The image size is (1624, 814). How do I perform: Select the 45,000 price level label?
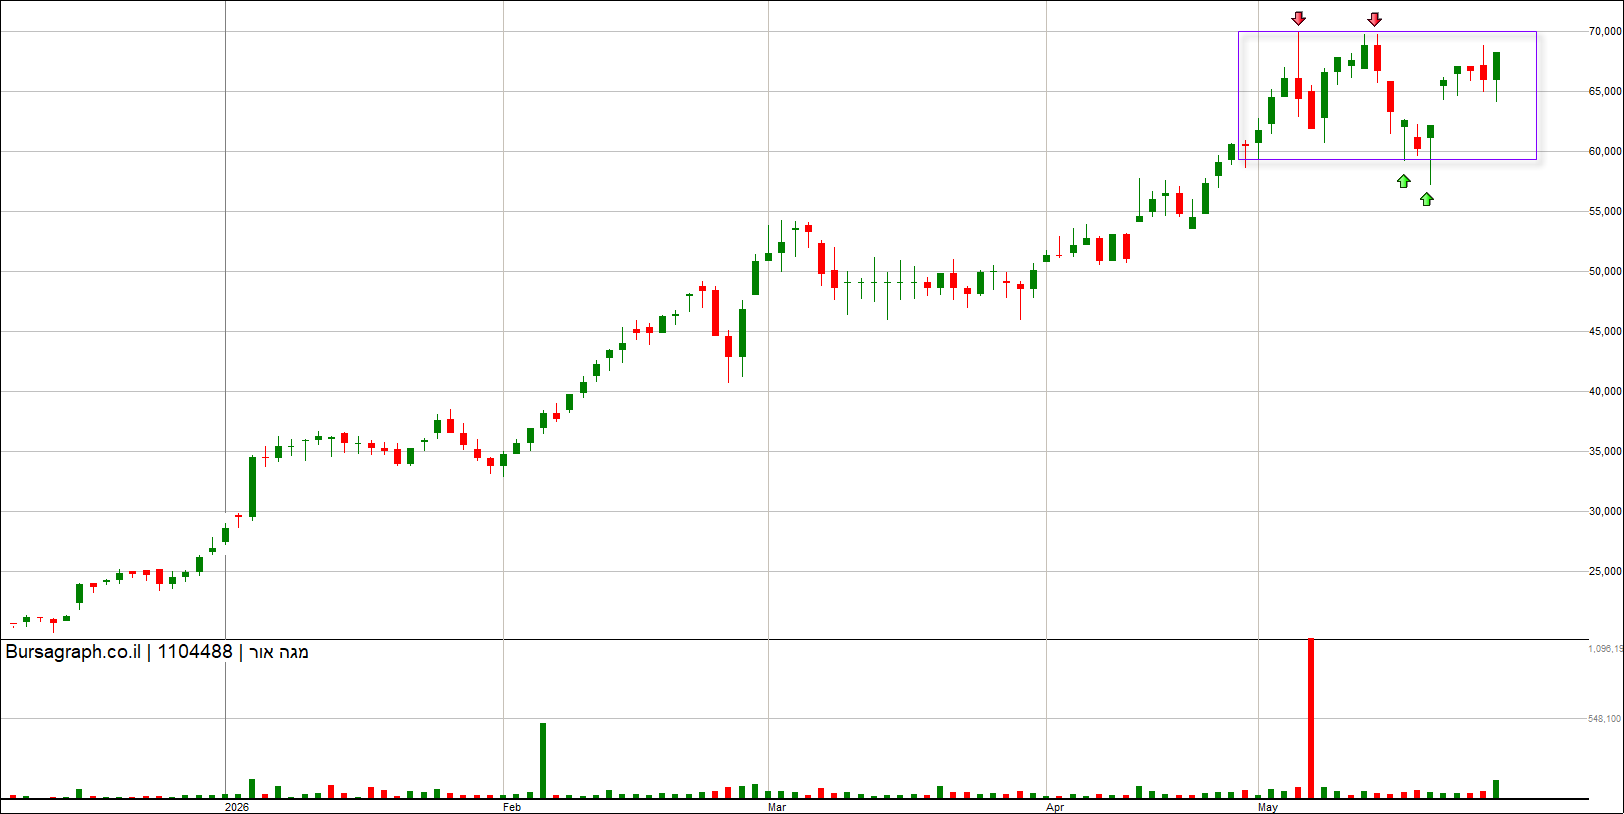pyautogui.click(x=1606, y=331)
